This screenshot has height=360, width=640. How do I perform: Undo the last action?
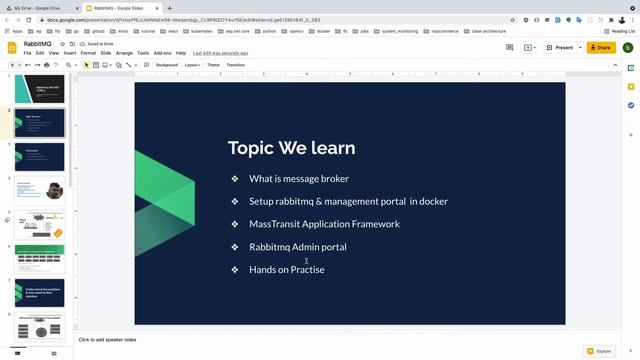point(28,65)
